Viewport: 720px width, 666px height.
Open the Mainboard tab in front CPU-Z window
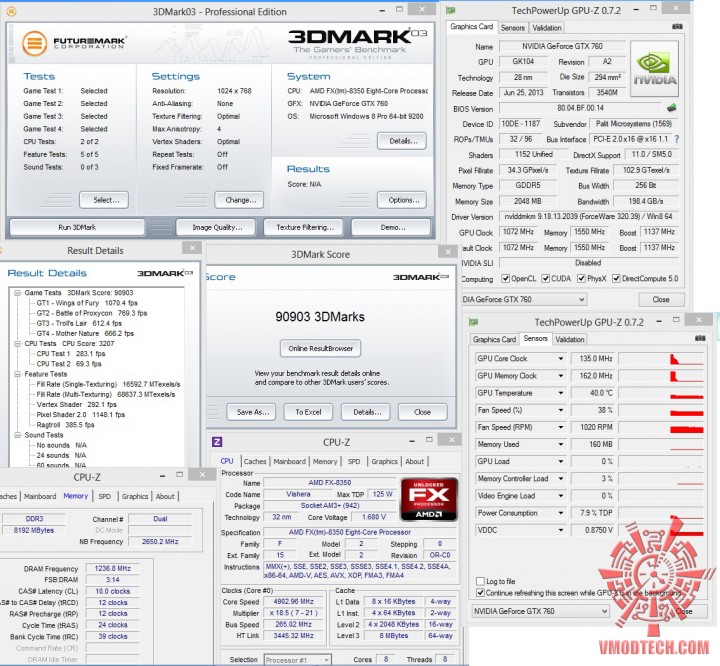pyautogui.click(x=289, y=461)
